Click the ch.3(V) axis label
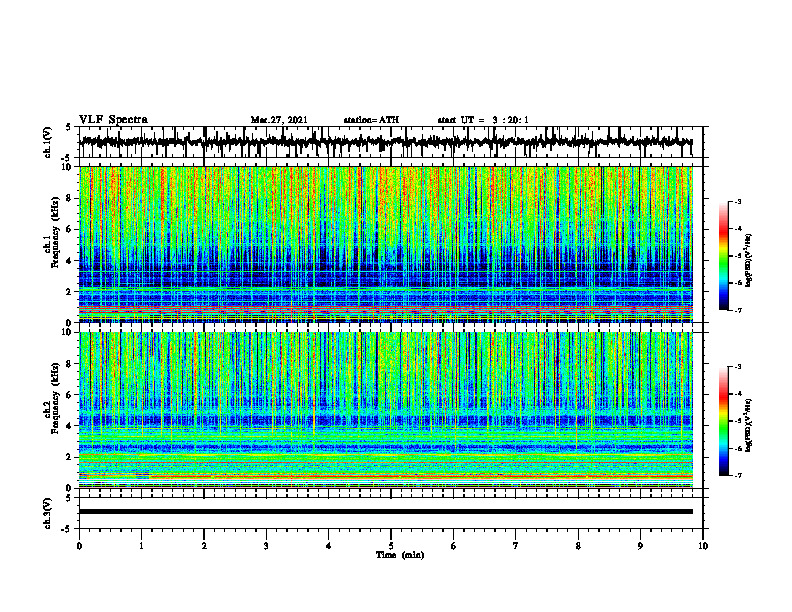The image size is (792, 612). (x=48, y=514)
